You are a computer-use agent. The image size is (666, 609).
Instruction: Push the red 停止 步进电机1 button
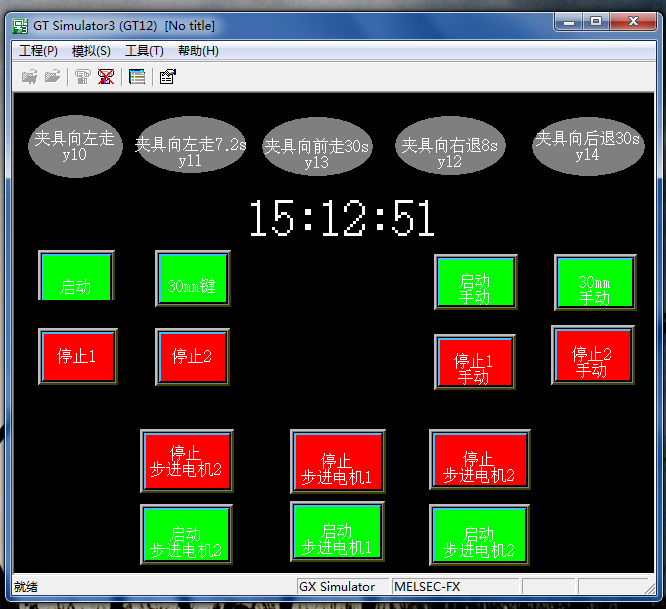click(x=338, y=461)
